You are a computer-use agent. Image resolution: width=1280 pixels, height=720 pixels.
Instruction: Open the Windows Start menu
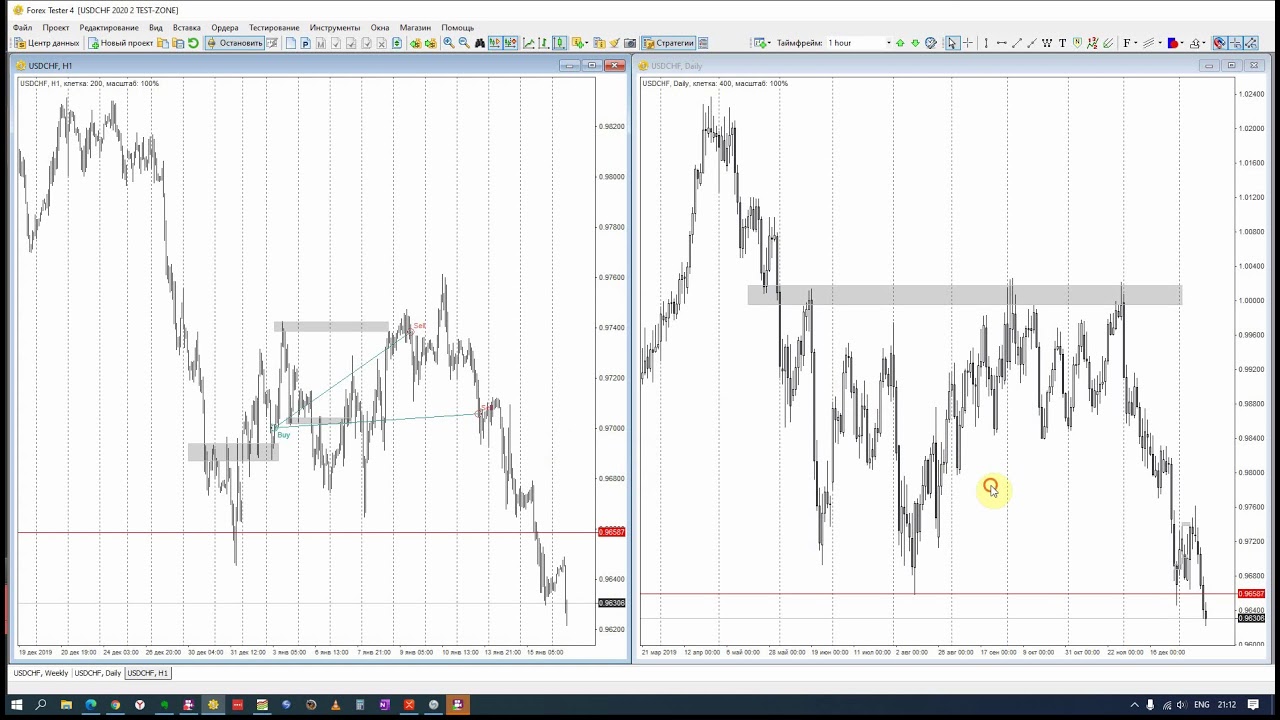16,705
